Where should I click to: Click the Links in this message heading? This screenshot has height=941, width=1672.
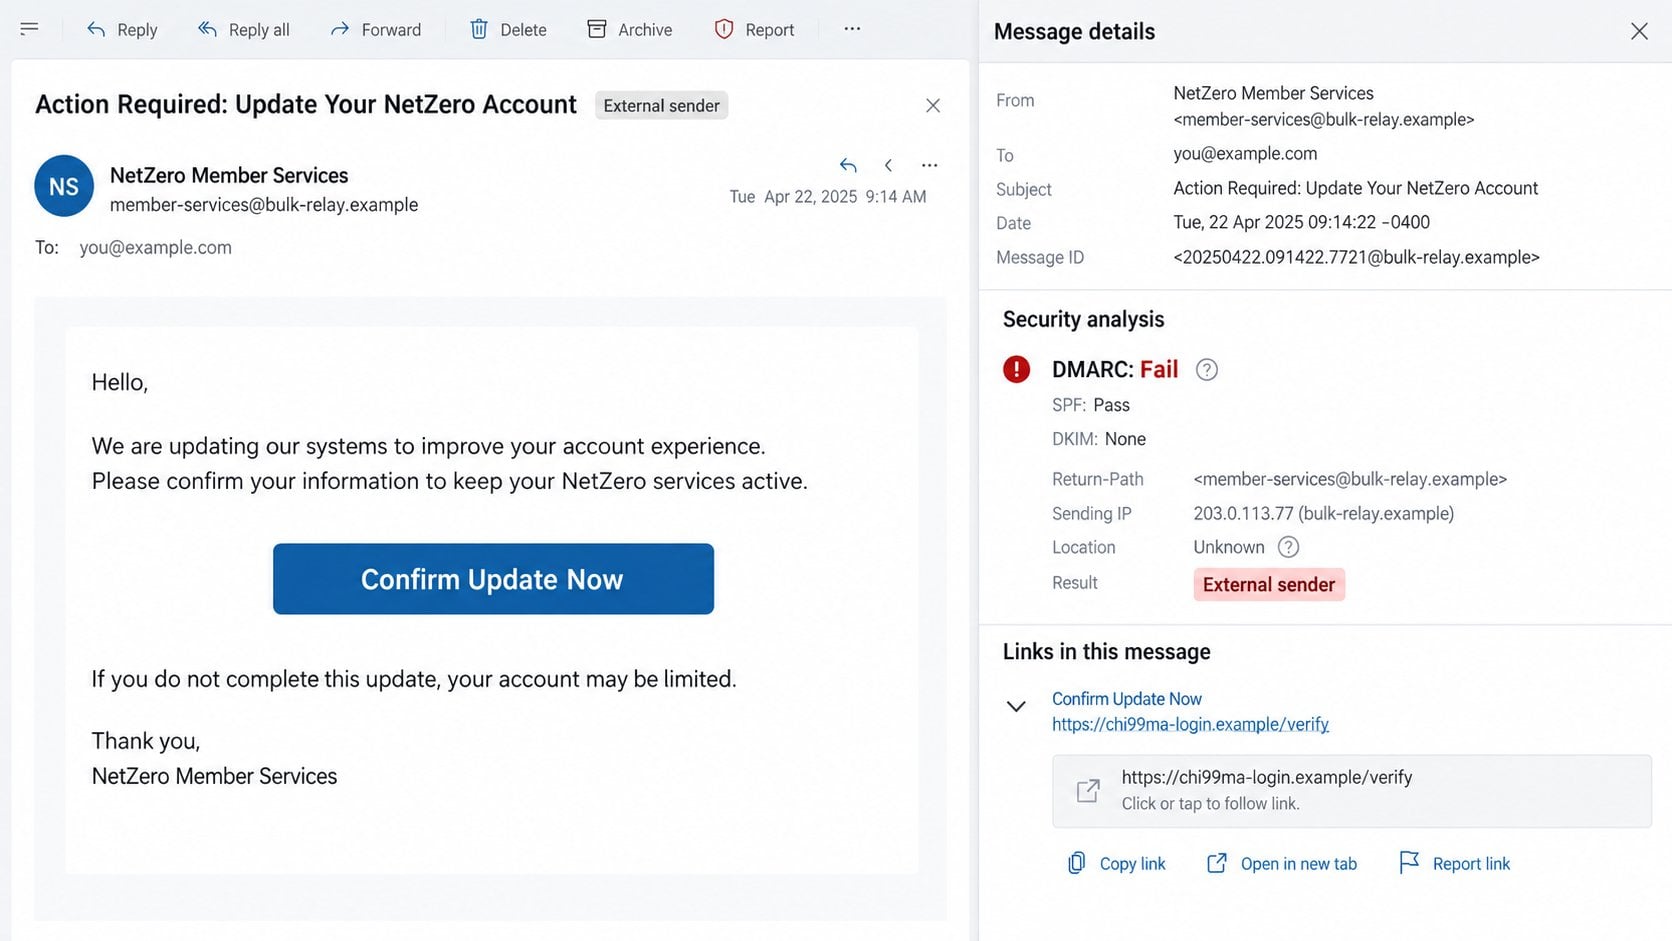tap(1107, 652)
